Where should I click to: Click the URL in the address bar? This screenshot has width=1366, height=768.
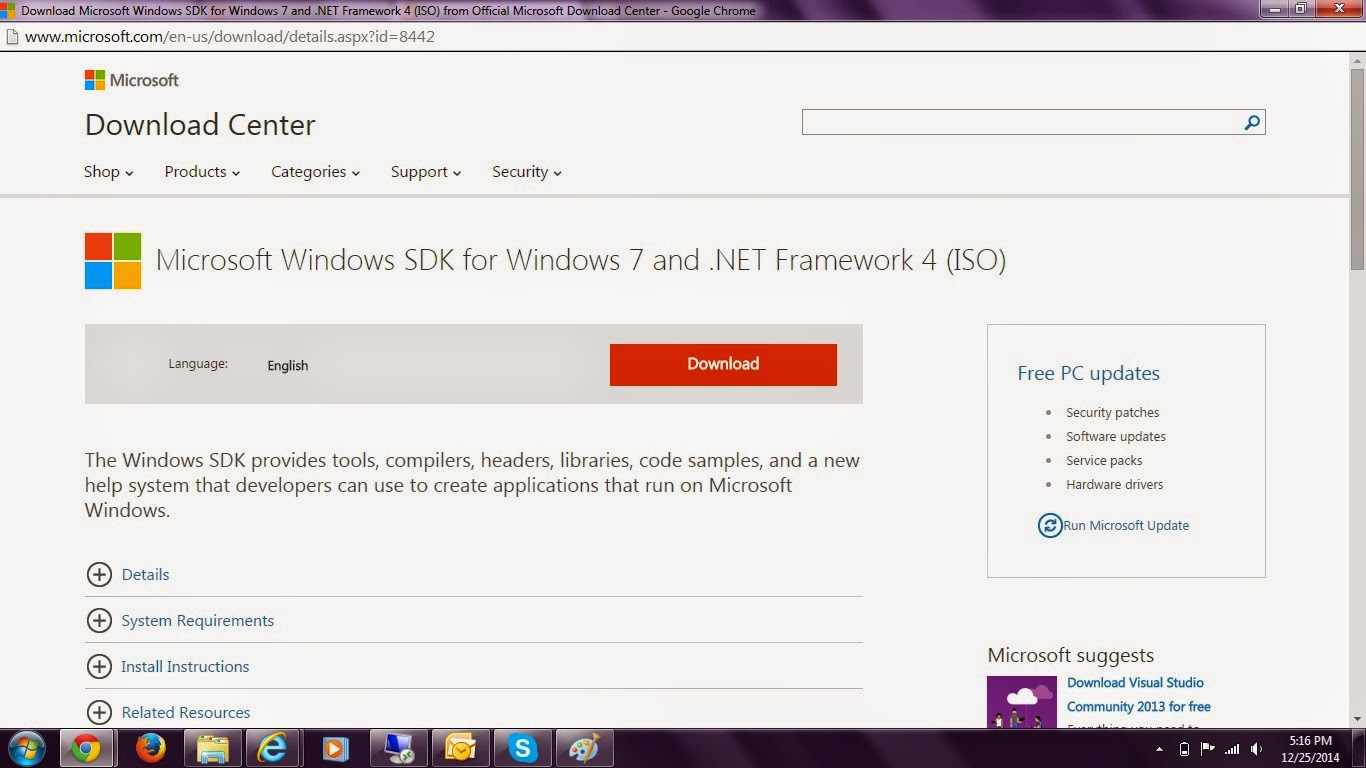tap(230, 37)
